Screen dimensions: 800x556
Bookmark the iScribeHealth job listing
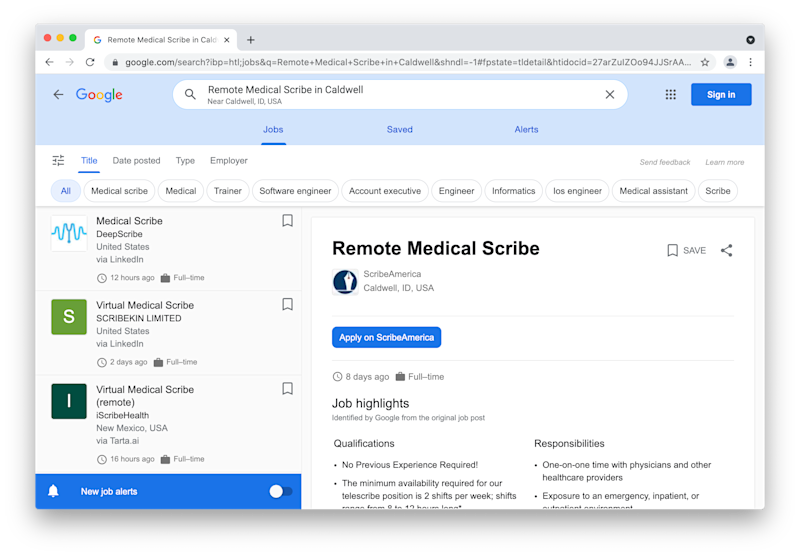(287, 389)
